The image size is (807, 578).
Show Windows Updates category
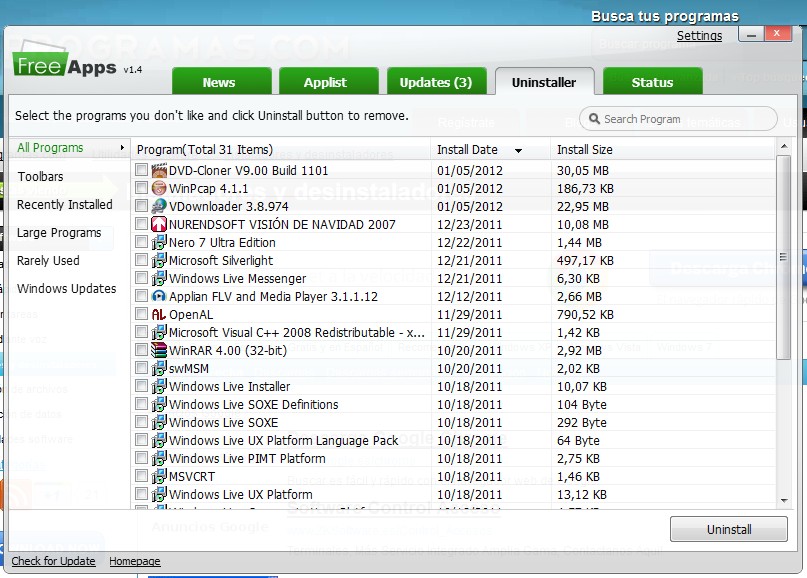(x=67, y=289)
